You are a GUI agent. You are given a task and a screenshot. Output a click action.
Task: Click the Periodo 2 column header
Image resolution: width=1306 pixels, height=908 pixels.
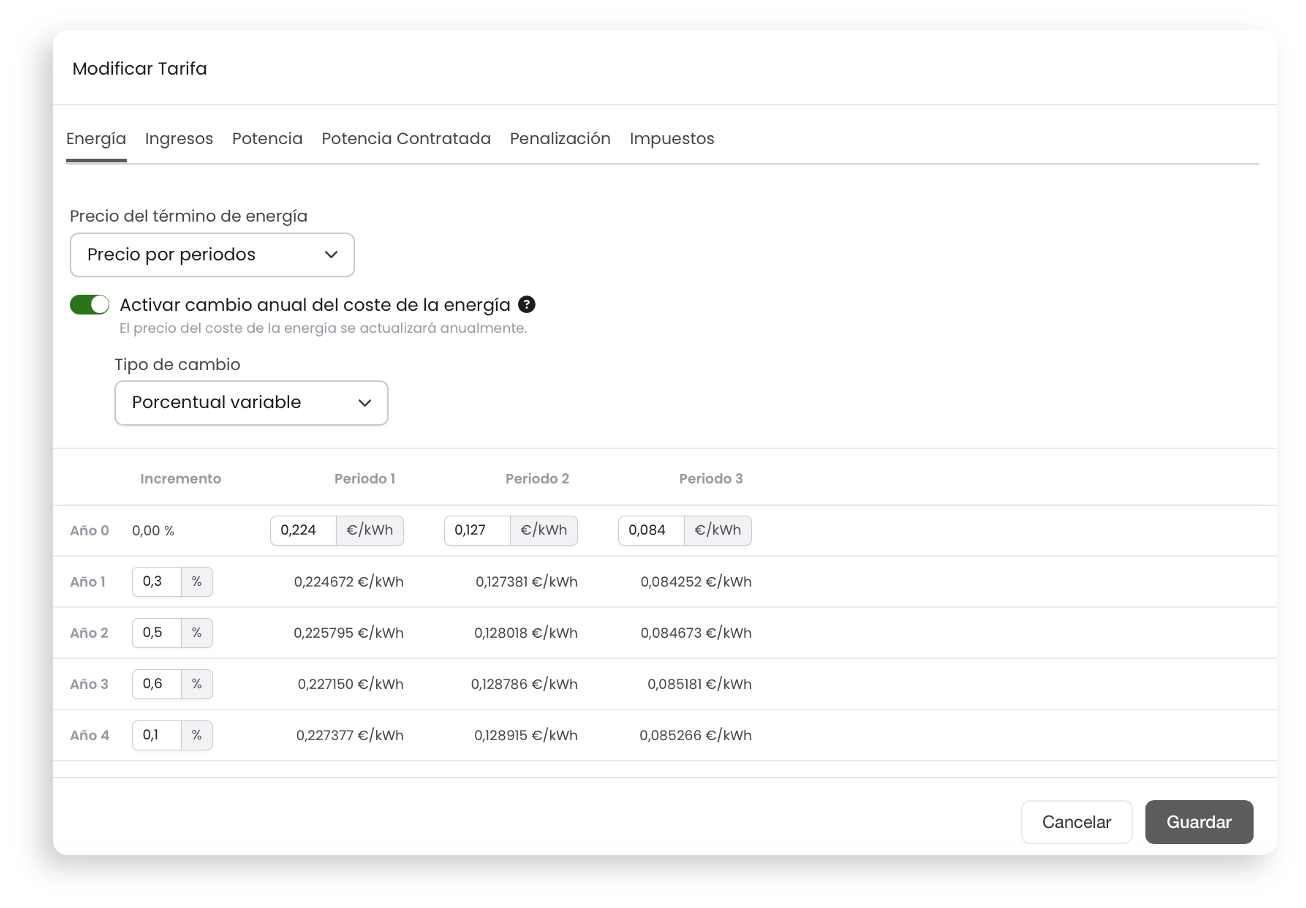point(537,479)
